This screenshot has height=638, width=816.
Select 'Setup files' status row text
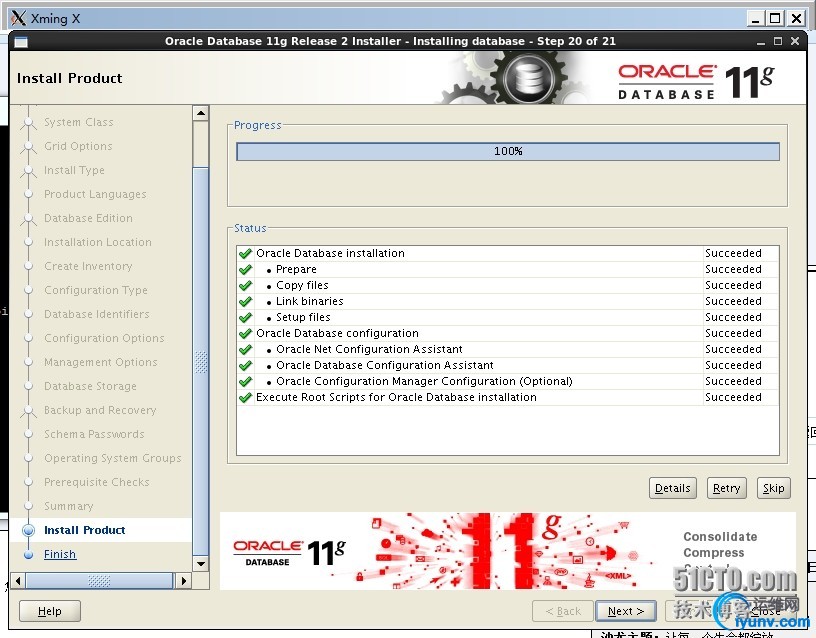coord(303,317)
